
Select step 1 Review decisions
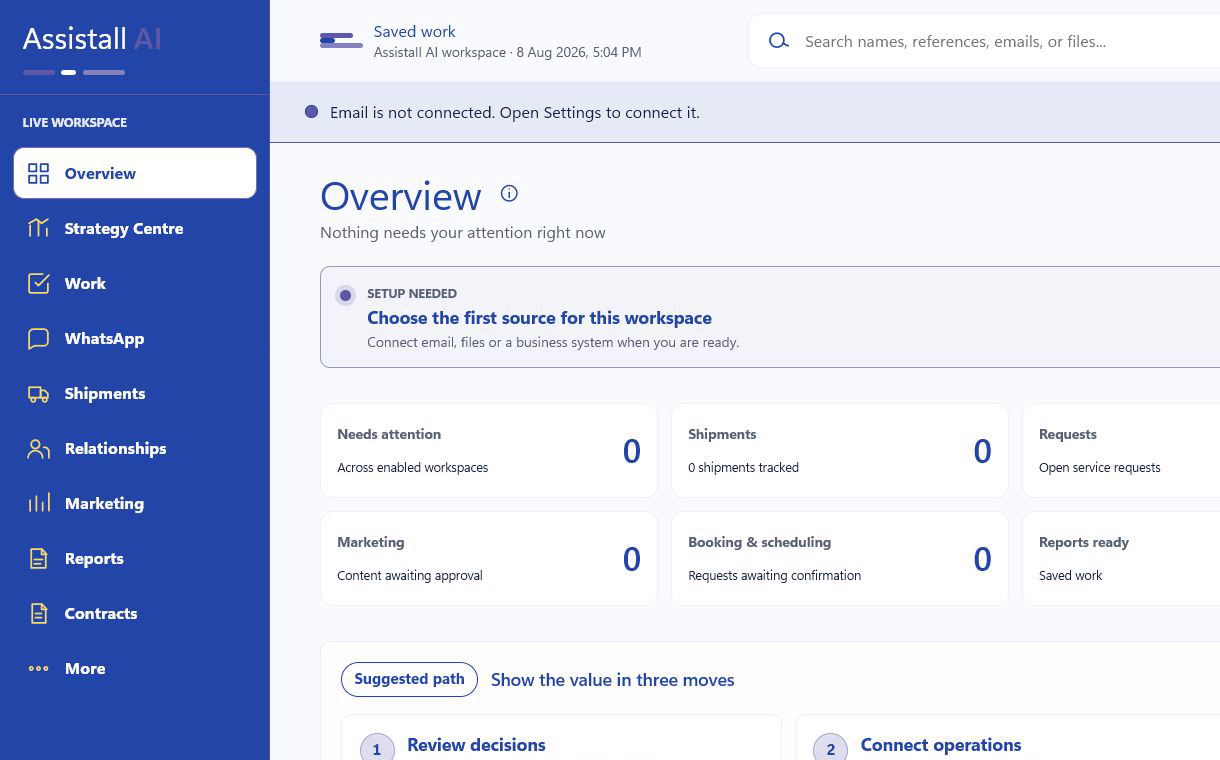point(561,738)
